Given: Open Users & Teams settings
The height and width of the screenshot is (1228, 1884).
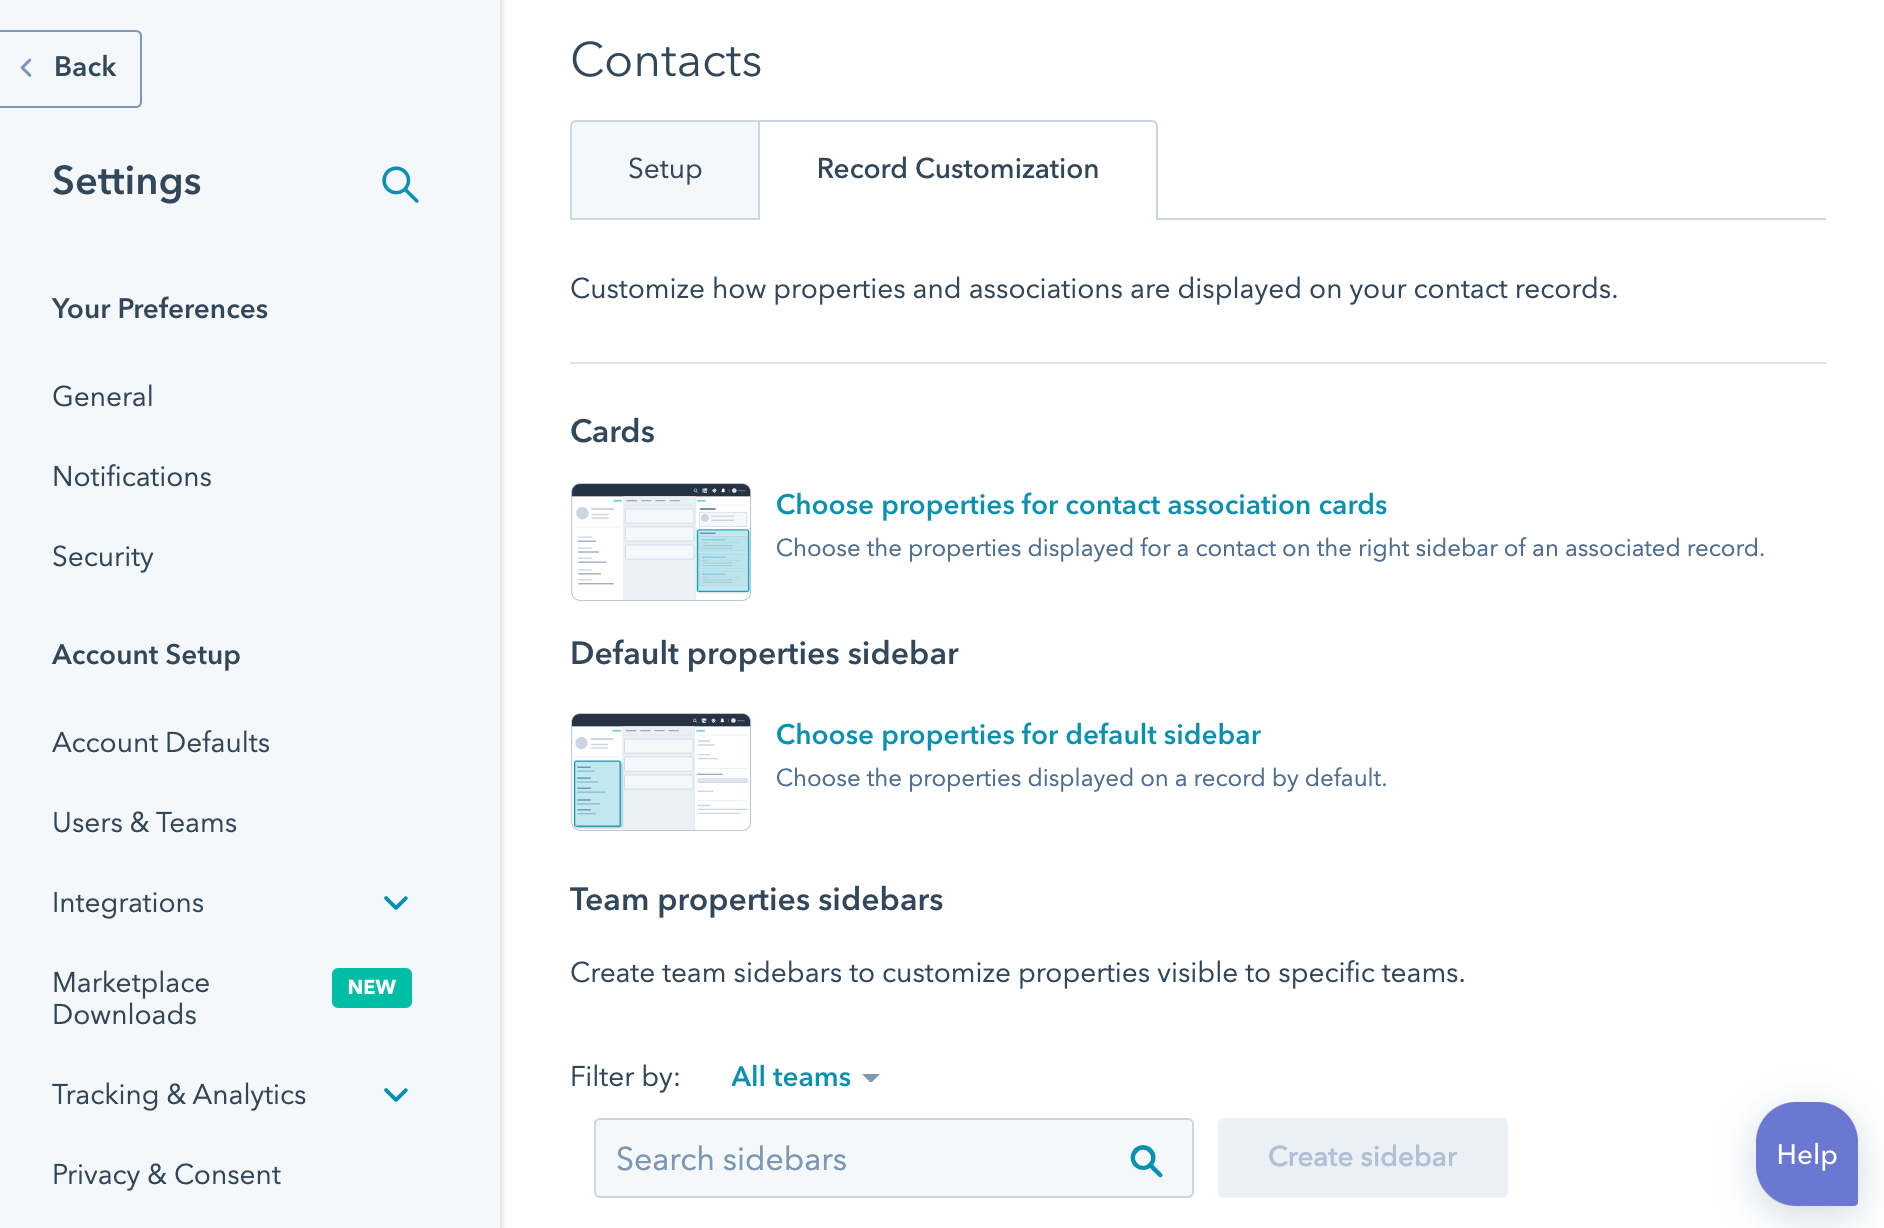Looking at the screenshot, I should tap(144, 822).
